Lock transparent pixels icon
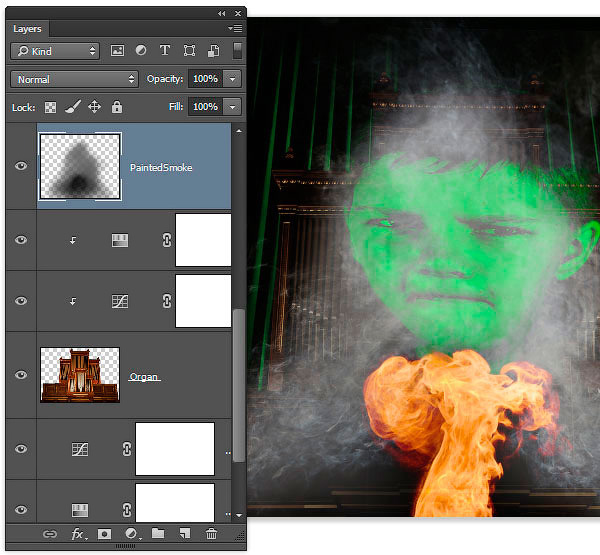 click(x=51, y=107)
